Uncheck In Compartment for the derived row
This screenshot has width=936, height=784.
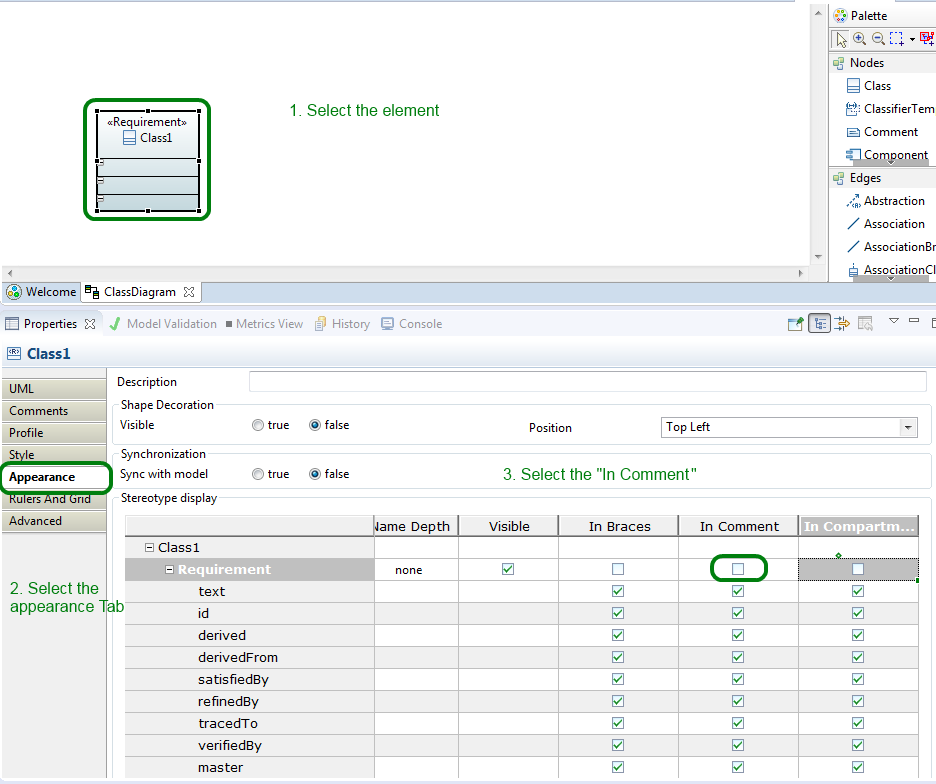point(858,635)
